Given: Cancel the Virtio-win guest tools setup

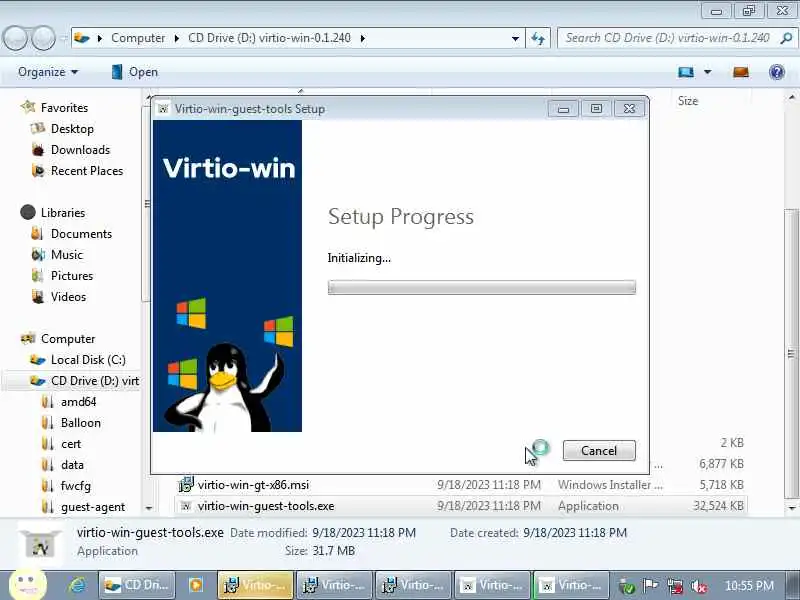Looking at the screenshot, I should tap(599, 451).
